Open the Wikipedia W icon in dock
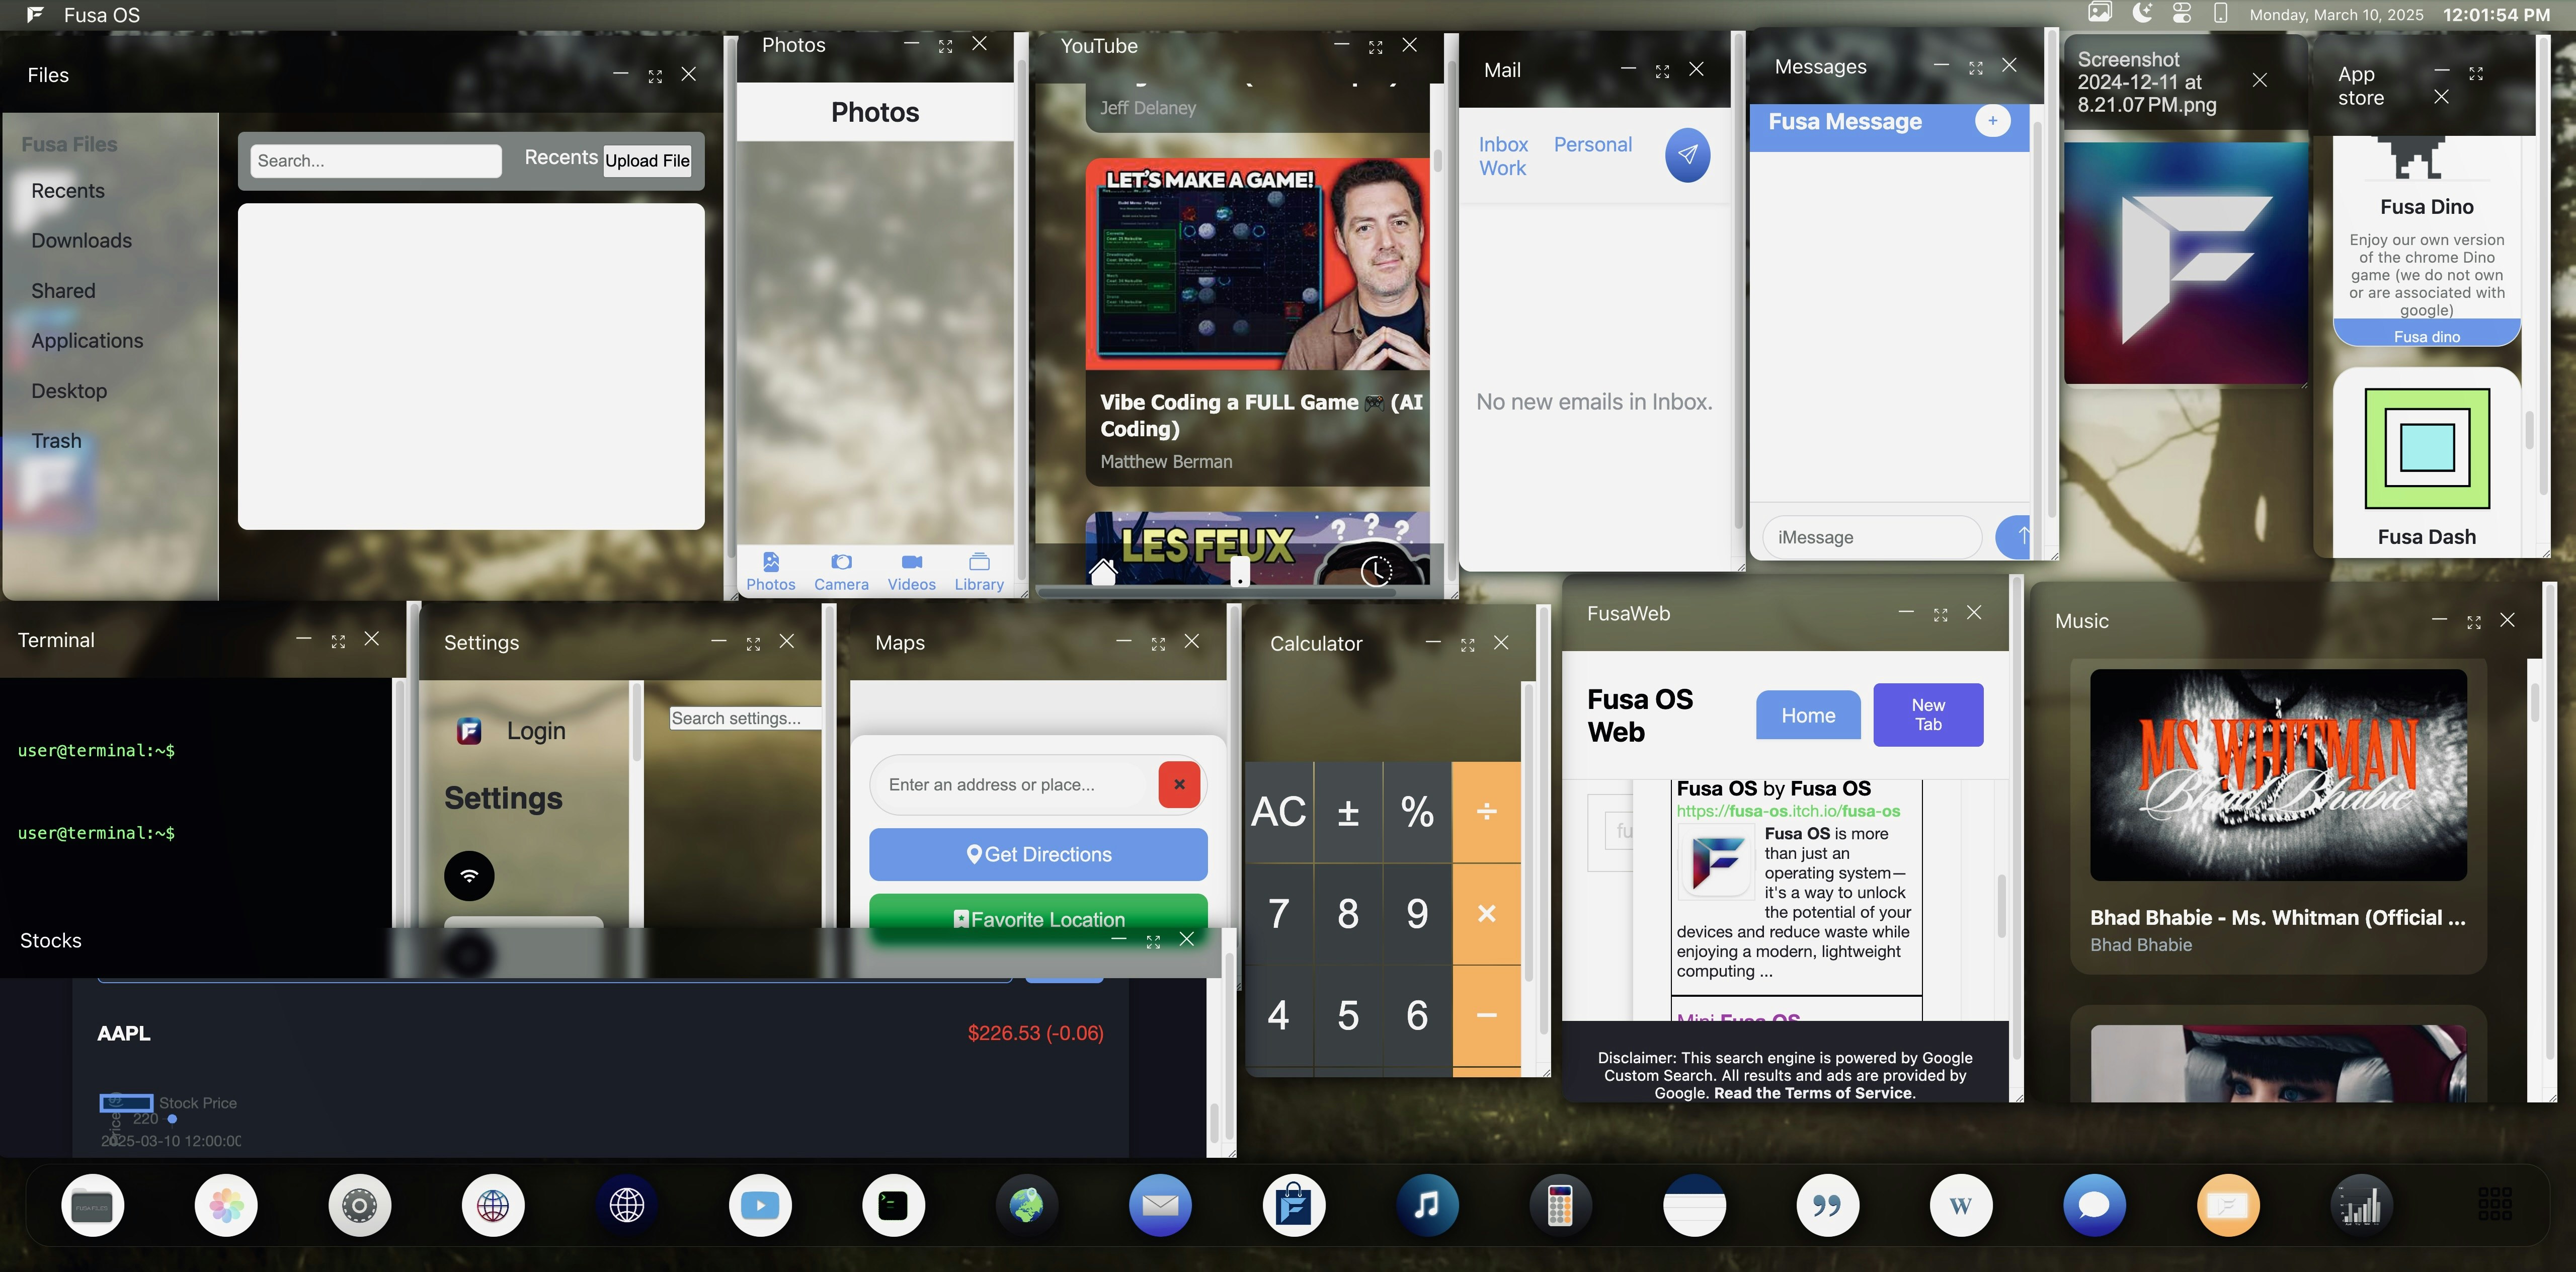This screenshot has height=1272, width=2576. (x=1961, y=1205)
